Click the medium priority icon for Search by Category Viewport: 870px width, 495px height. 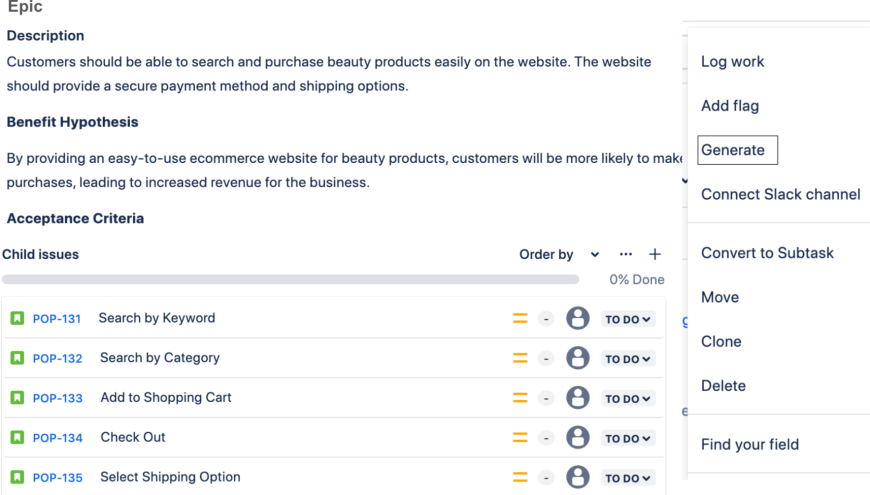(x=520, y=358)
